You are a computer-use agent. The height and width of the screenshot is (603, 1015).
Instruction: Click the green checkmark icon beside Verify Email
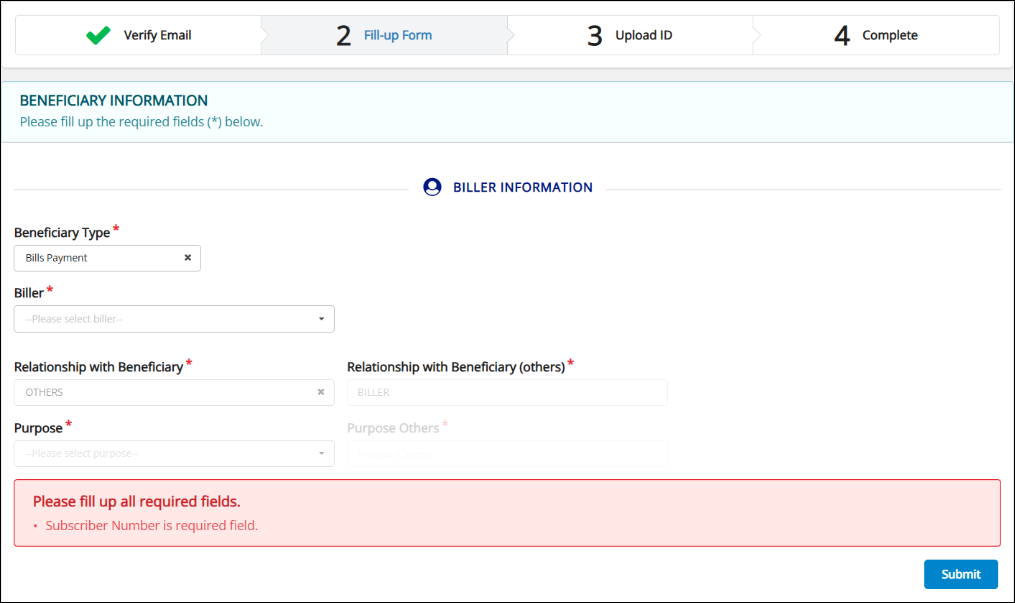98,35
